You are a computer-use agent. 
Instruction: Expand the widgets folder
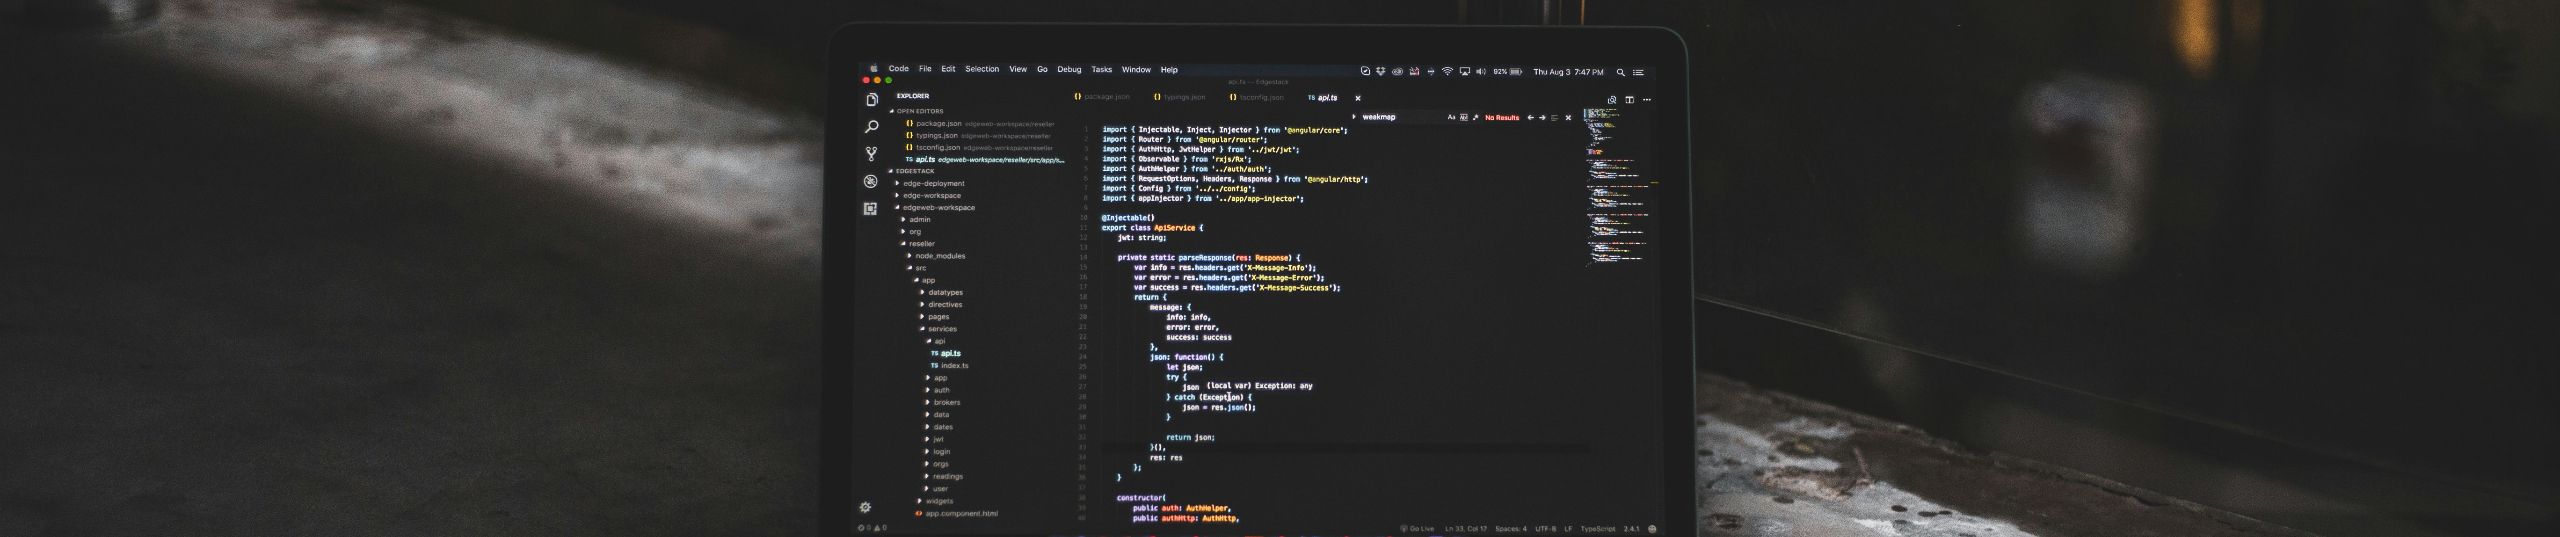click(919, 501)
